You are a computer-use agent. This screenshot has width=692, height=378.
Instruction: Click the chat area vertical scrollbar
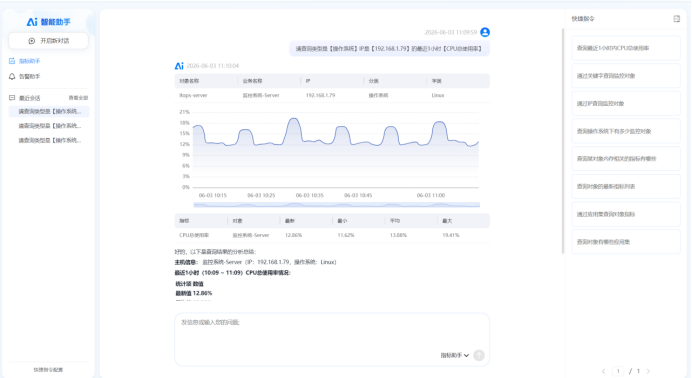(563, 141)
